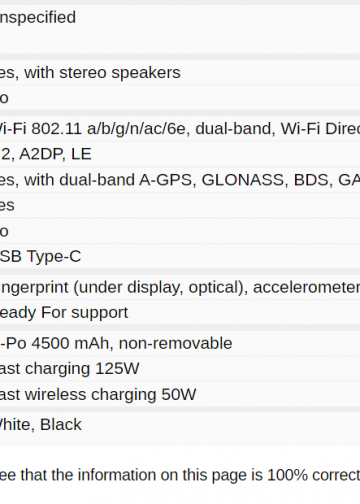The height and width of the screenshot is (504, 360).
Task: Click the dual-band A-GPS, GLONASS row
Action: click(x=180, y=180)
